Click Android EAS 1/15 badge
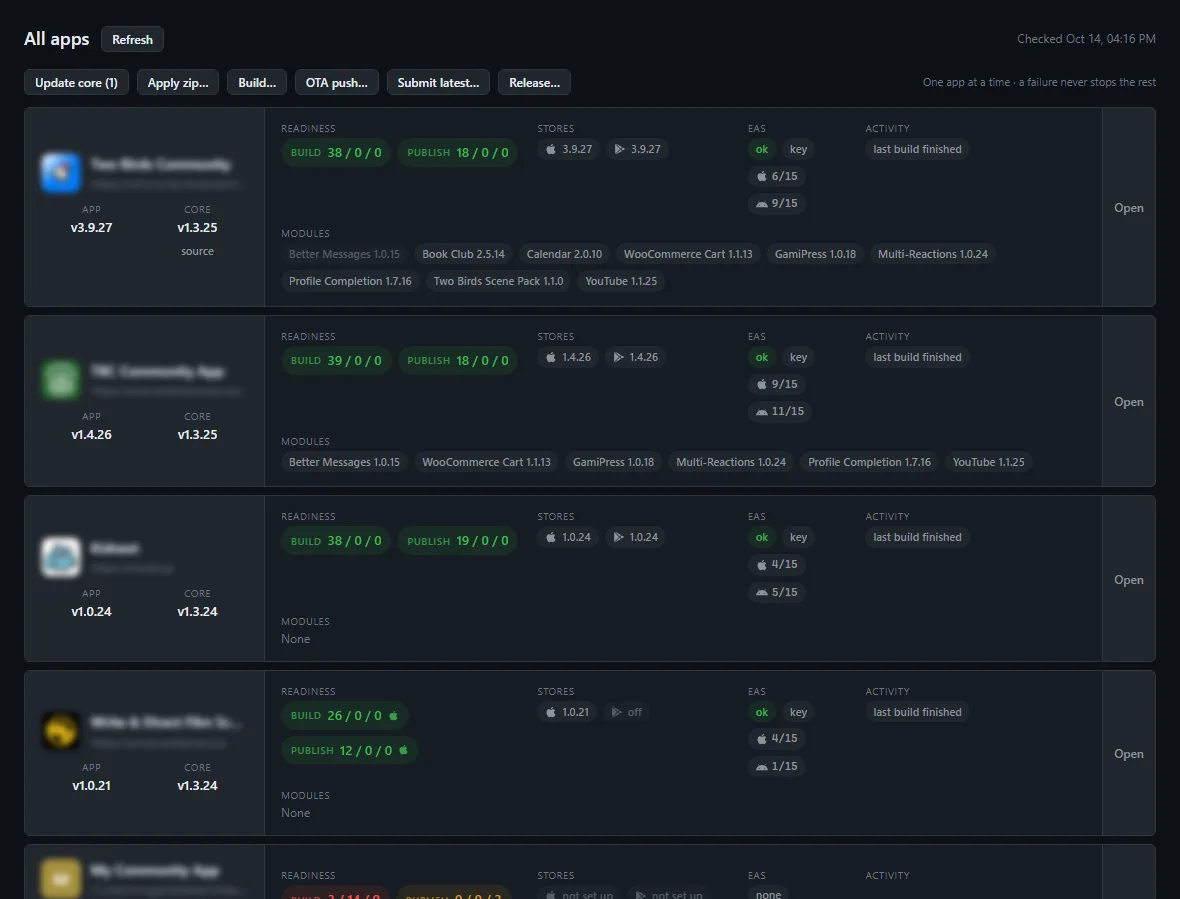 pos(777,766)
